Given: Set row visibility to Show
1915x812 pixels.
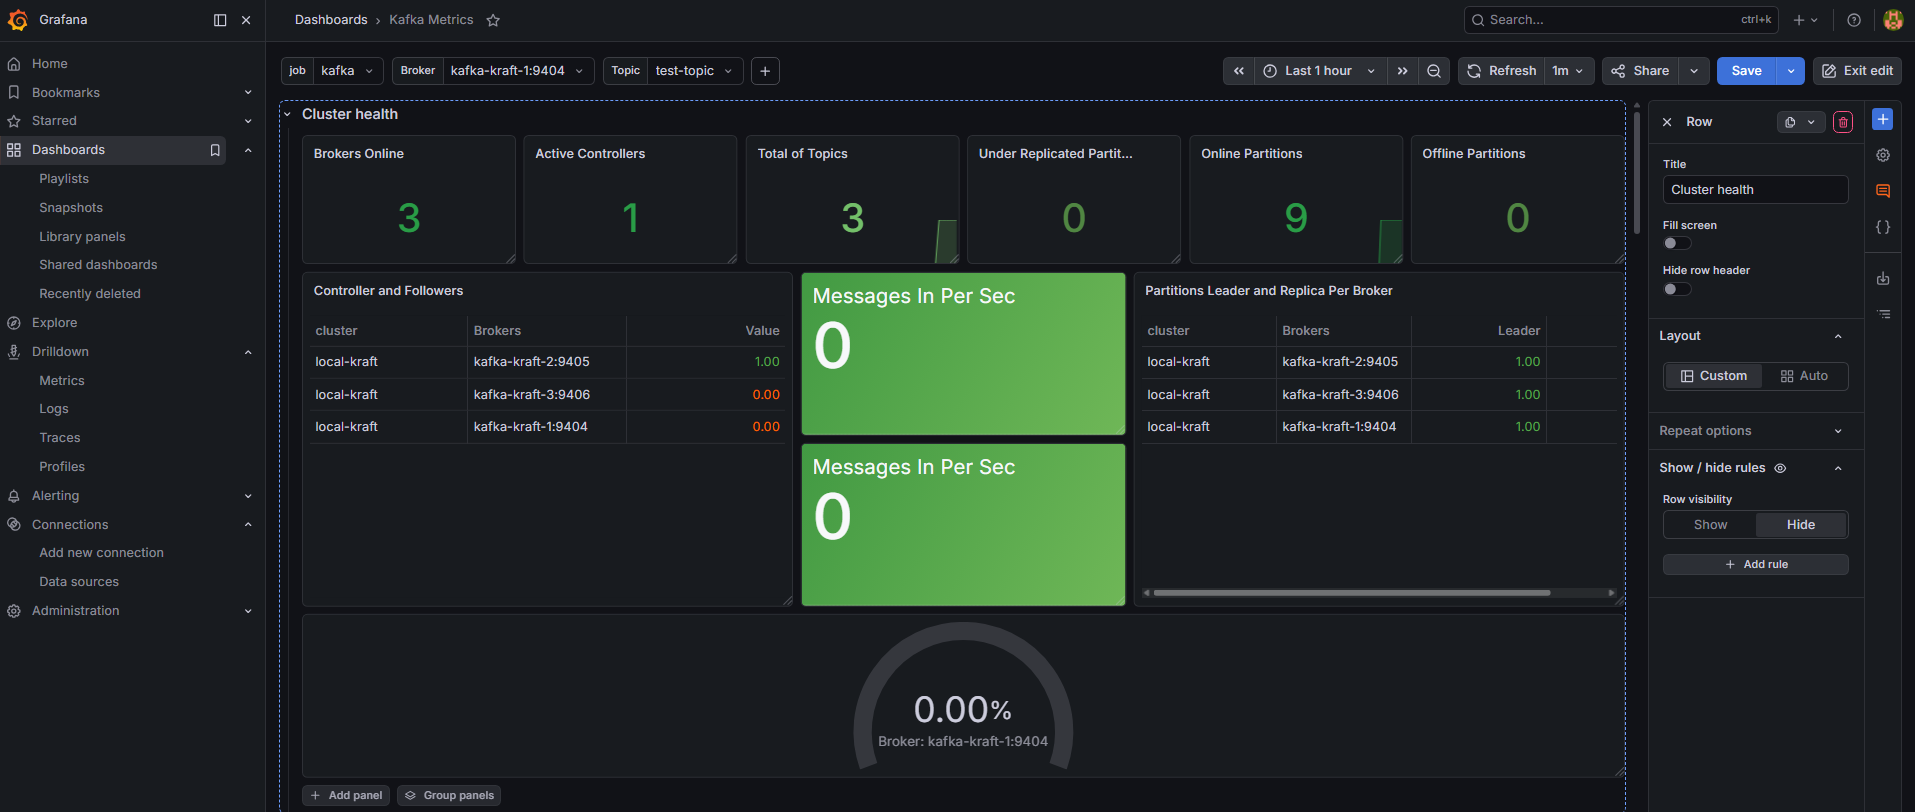Looking at the screenshot, I should pyautogui.click(x=1710, y=525).
